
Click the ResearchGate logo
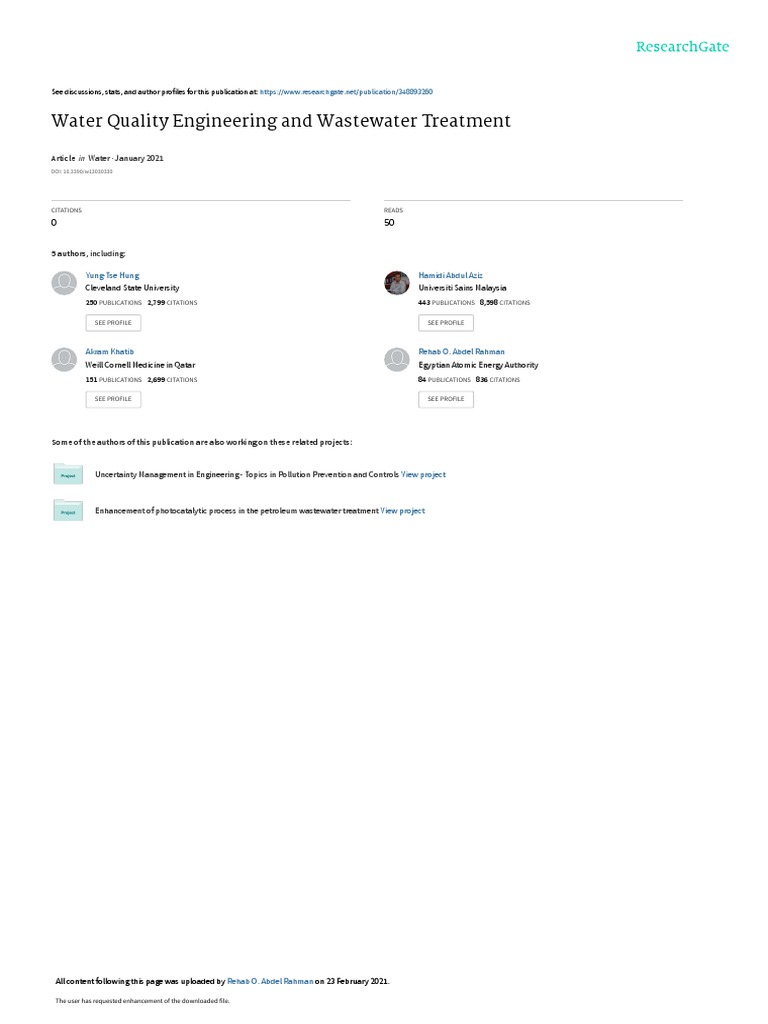(682, 47)
